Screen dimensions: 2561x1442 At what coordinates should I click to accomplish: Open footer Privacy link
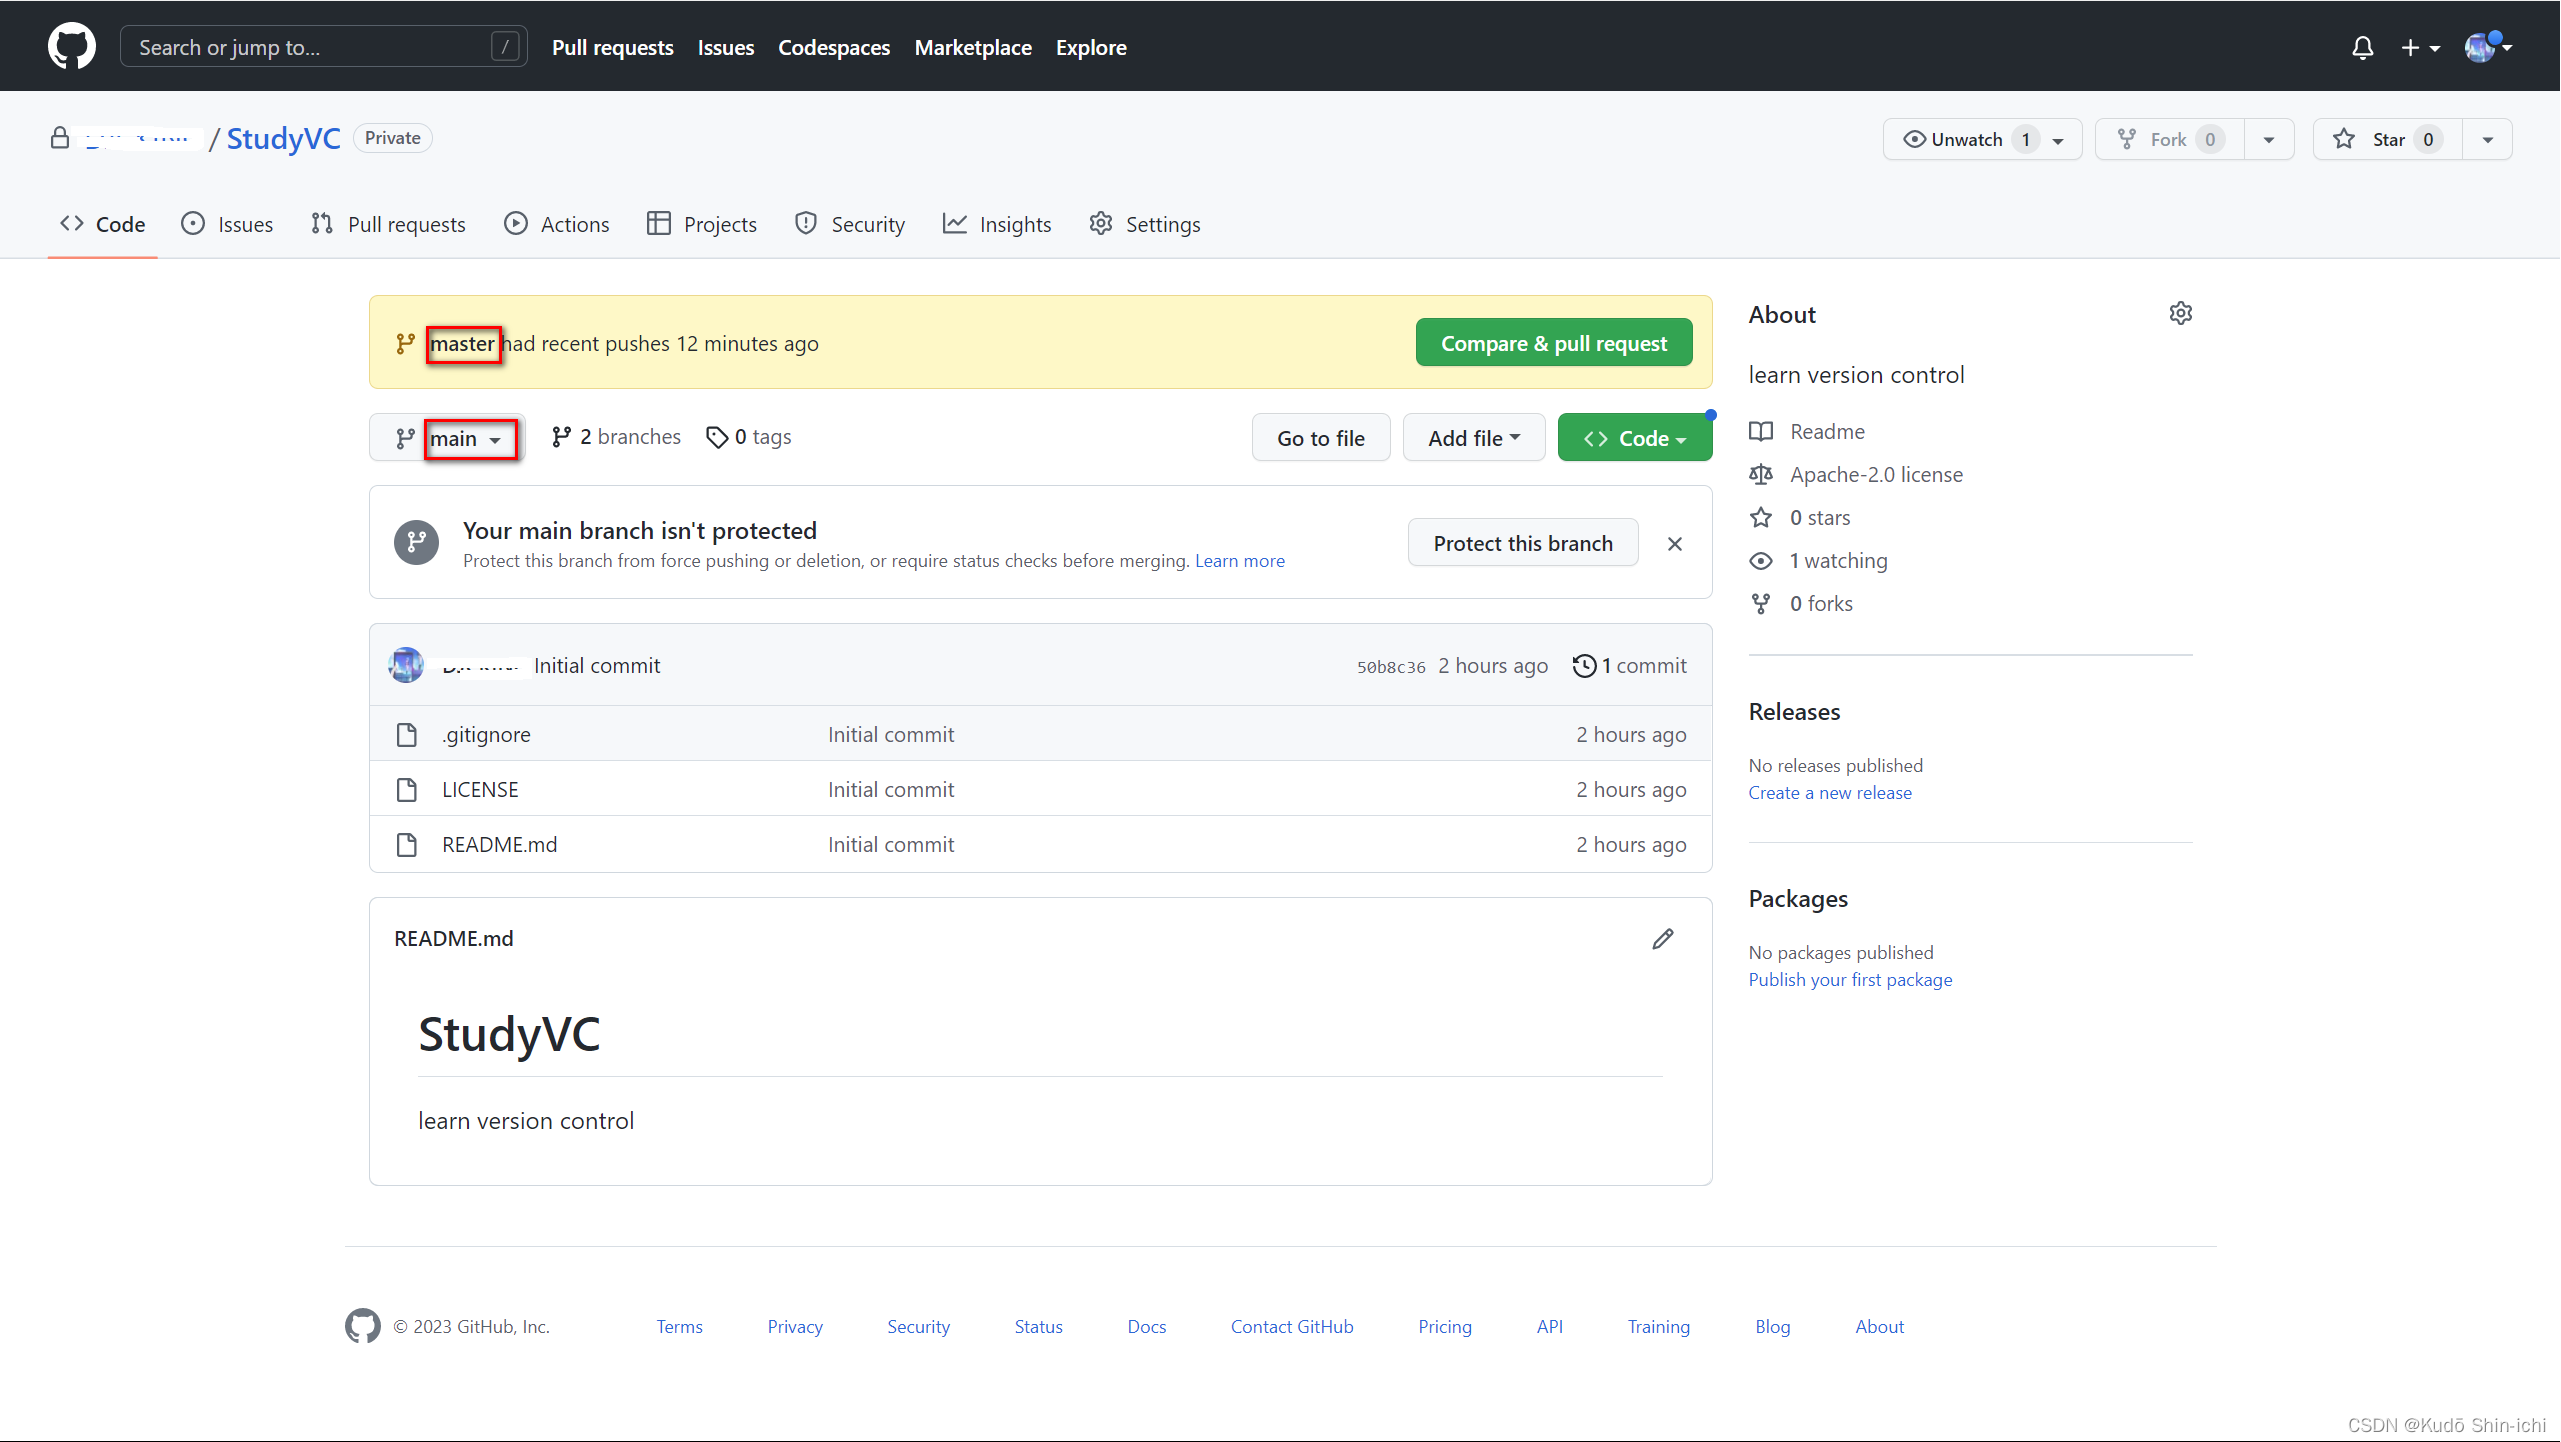(x=795, y=1327)
